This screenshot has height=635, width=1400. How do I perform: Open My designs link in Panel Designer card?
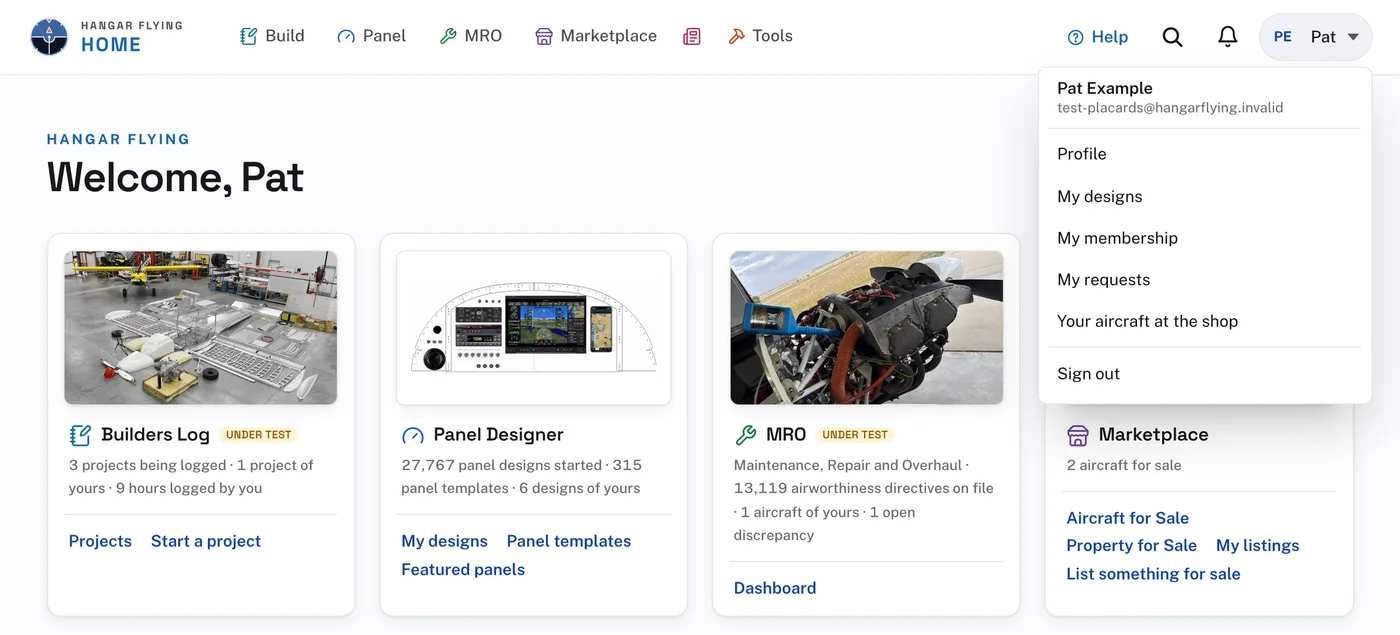click(444, 541)
